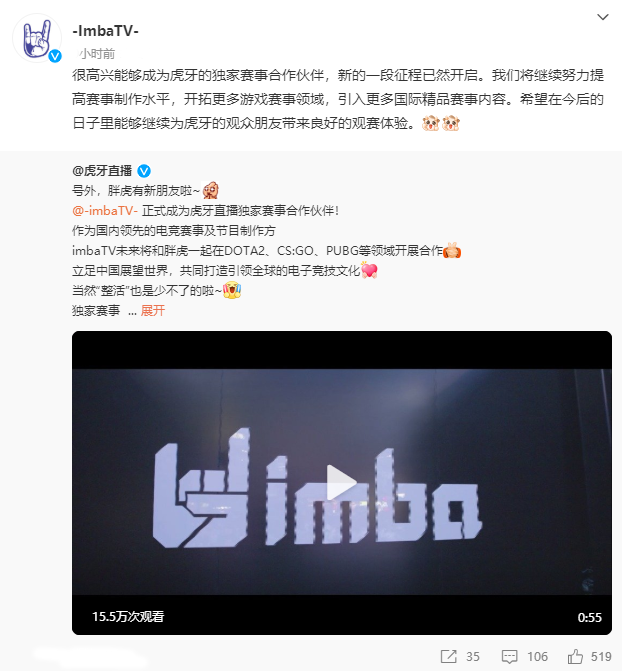Click the verified badge beside 虎牙直播
Image resolution: width=622 pixels, height=671 pixels.
click(x=144, y=171)
